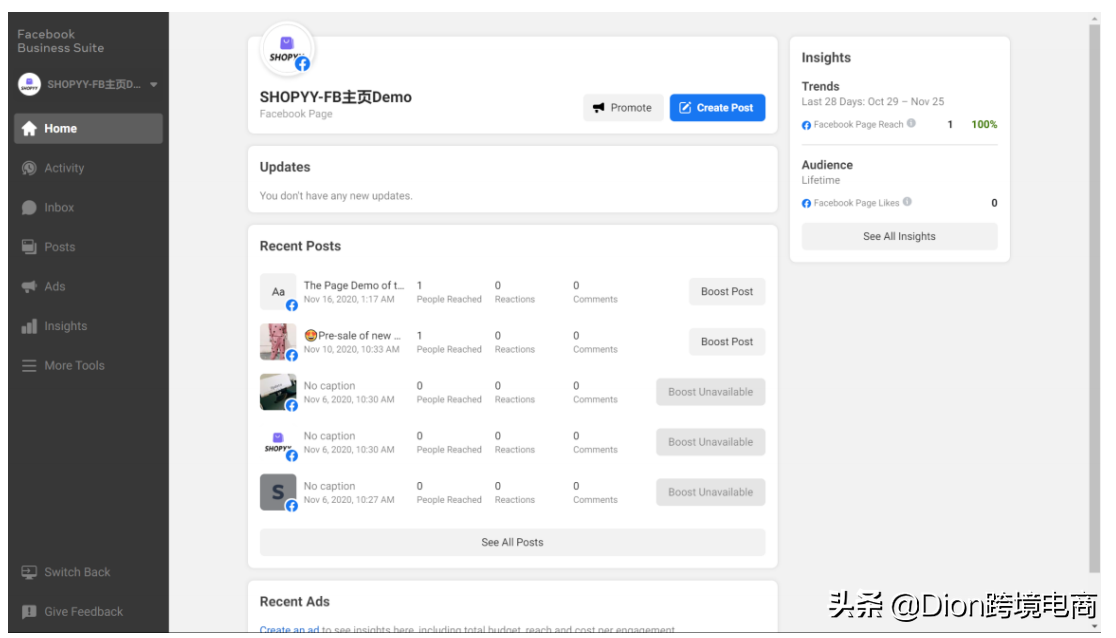This screenshot has height=638, width=1116.
Task: Click the thumbnail of the 10:27 AM post
Action: [278, 492]
